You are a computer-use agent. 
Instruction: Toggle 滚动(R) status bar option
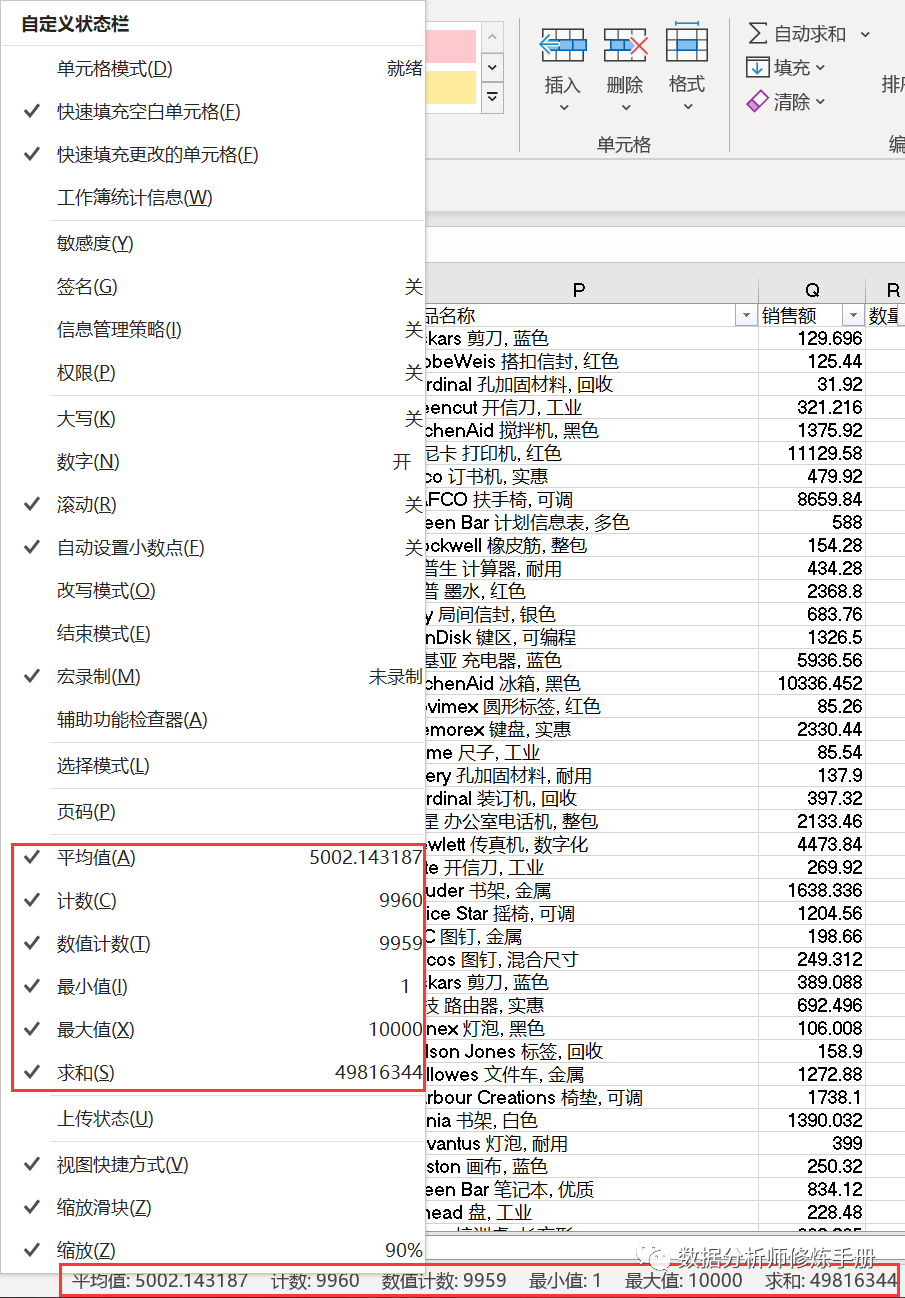pyautogui.click(x=213, y=505)
